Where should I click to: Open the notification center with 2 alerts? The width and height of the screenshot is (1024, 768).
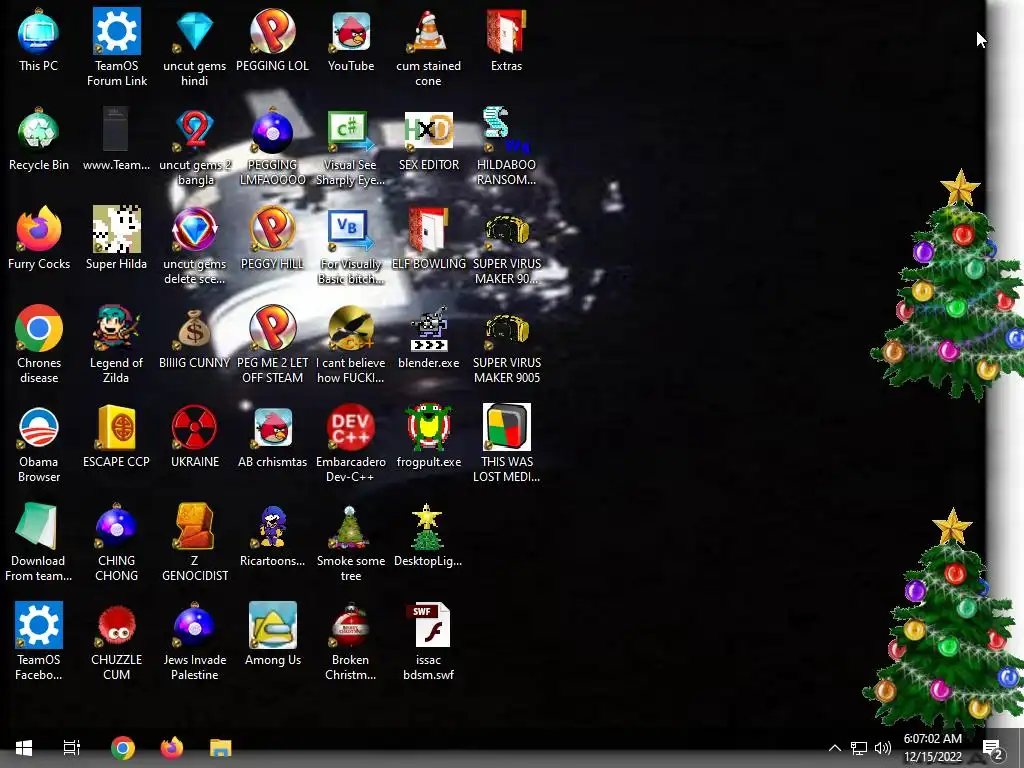993,748
